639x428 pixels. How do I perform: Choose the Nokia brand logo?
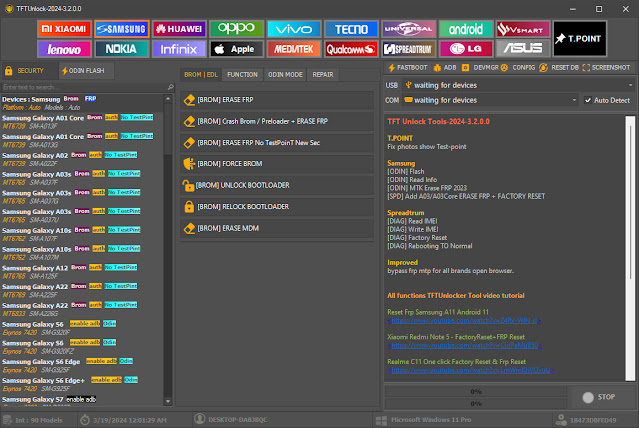[122, 49]
